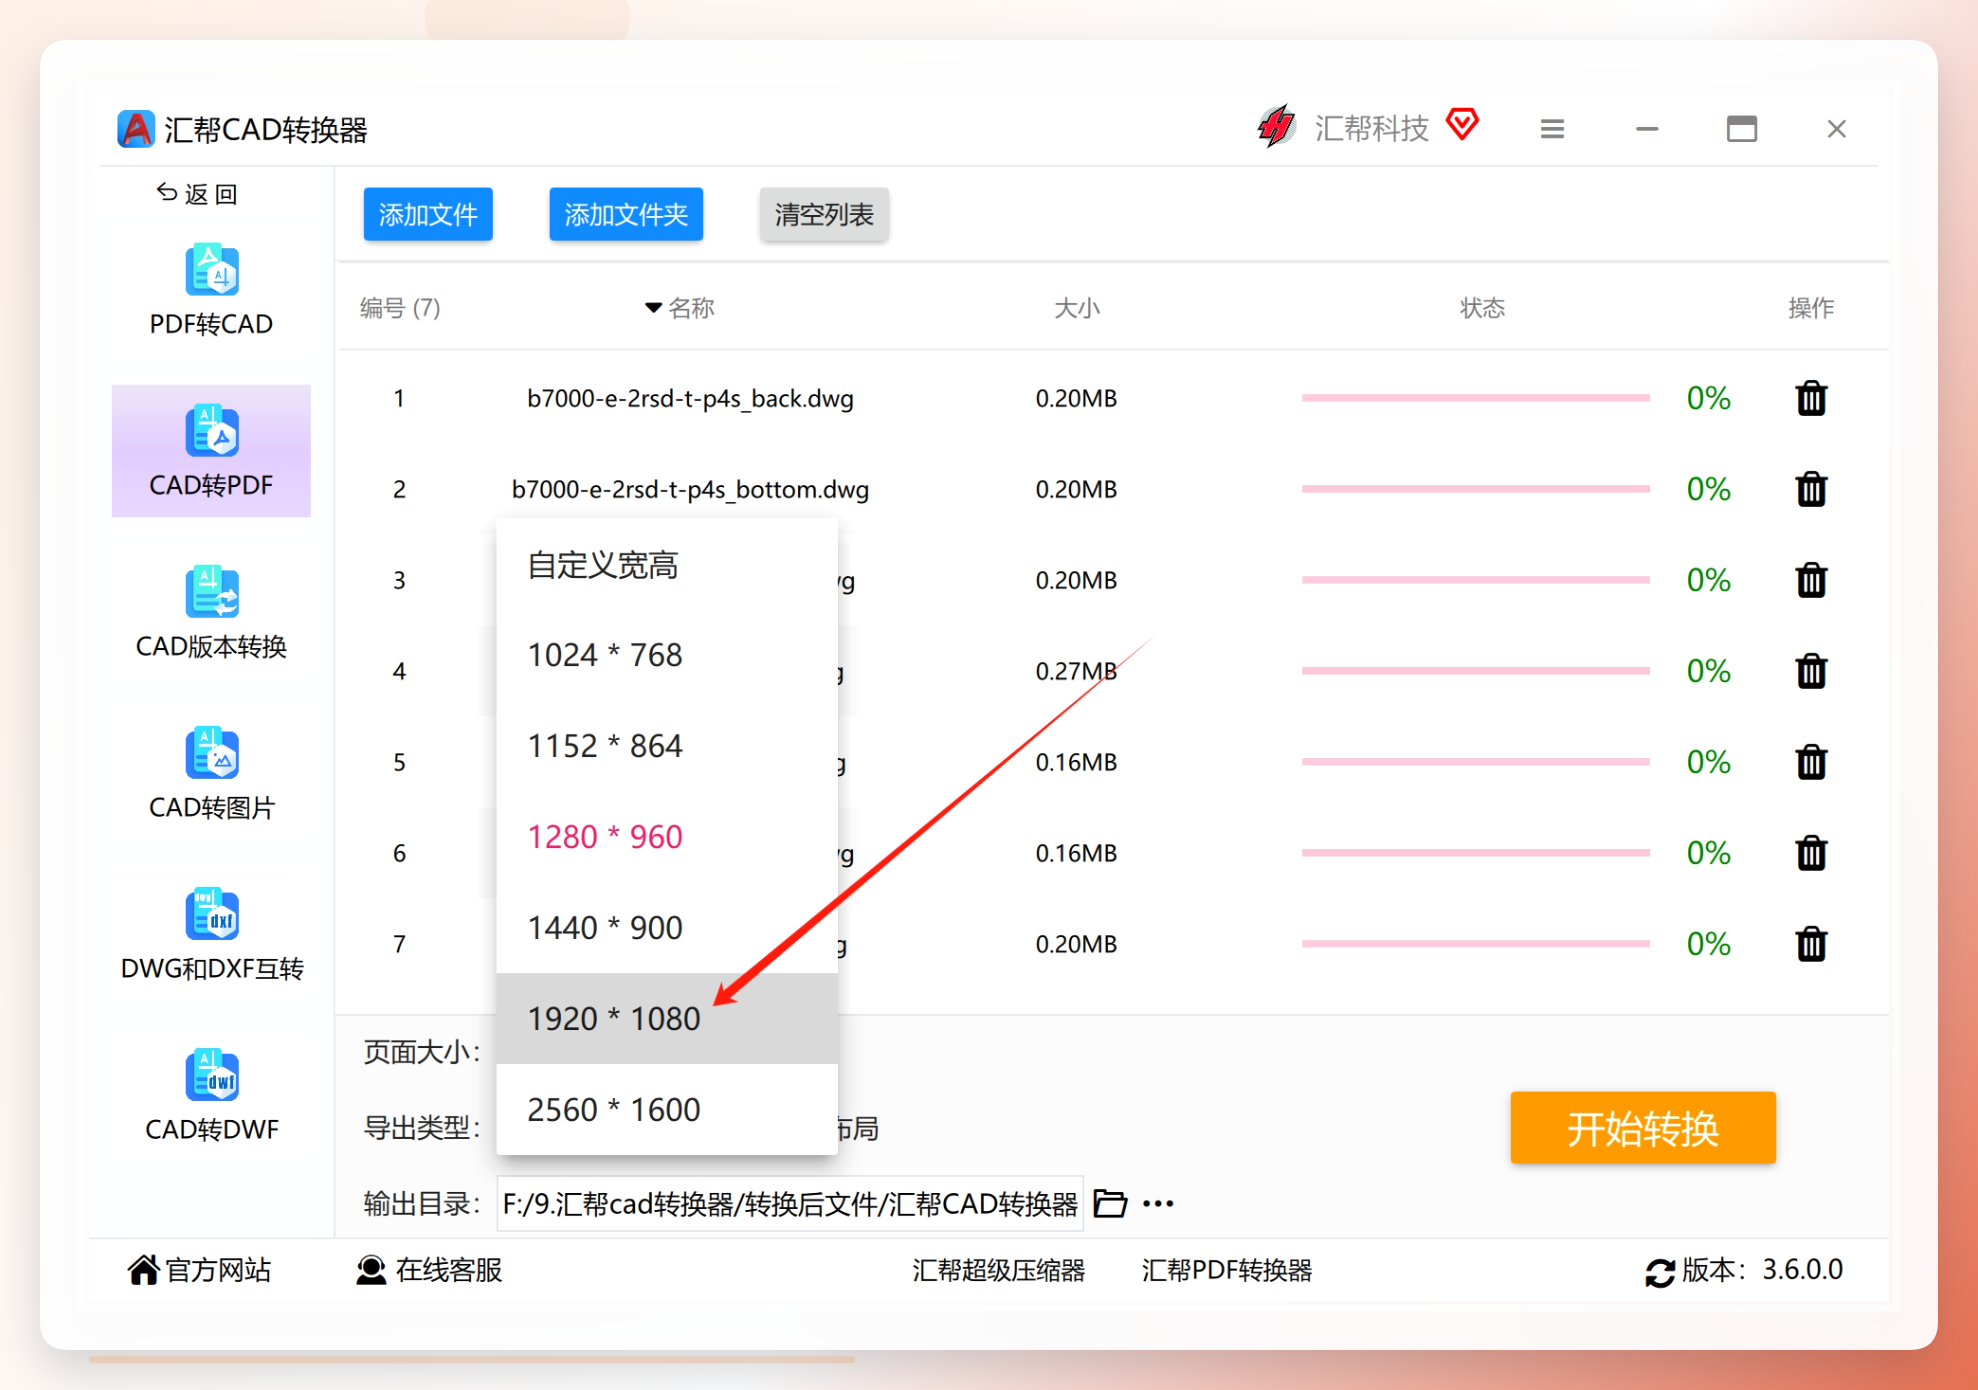The width and height of the screenshot is (1978, 1390).
Task: Sort list by 名称 column arrow
Action: (x=653, y=308)
